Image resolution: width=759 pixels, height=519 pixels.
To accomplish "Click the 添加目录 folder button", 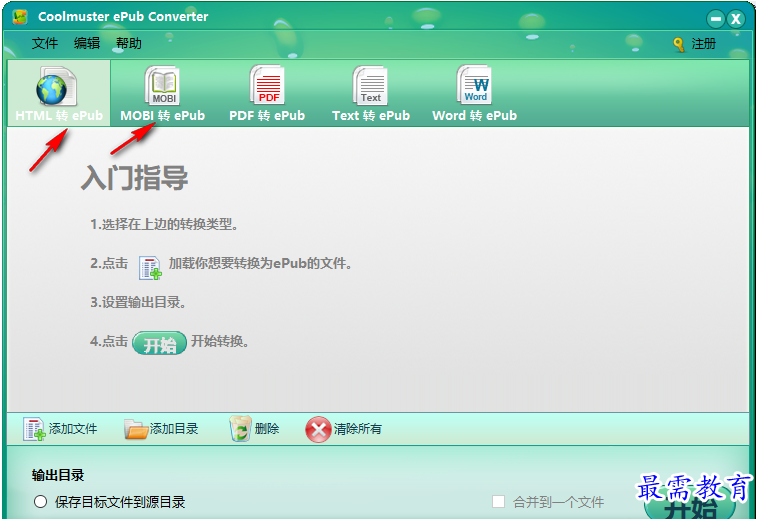I will (x=161, y=429).
